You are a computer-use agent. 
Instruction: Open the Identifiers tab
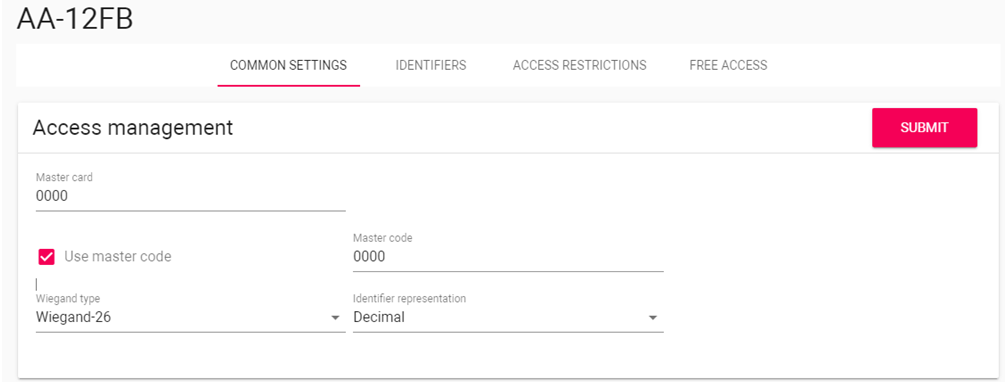(x=431, y=65)
